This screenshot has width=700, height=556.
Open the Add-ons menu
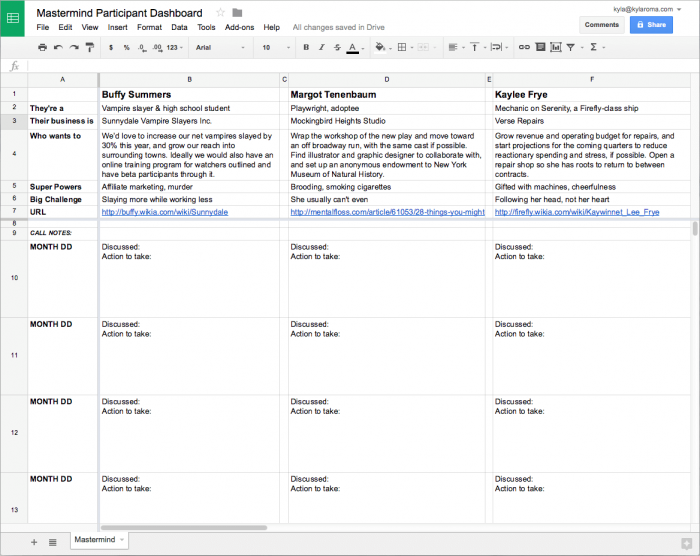tap(239, 27)
